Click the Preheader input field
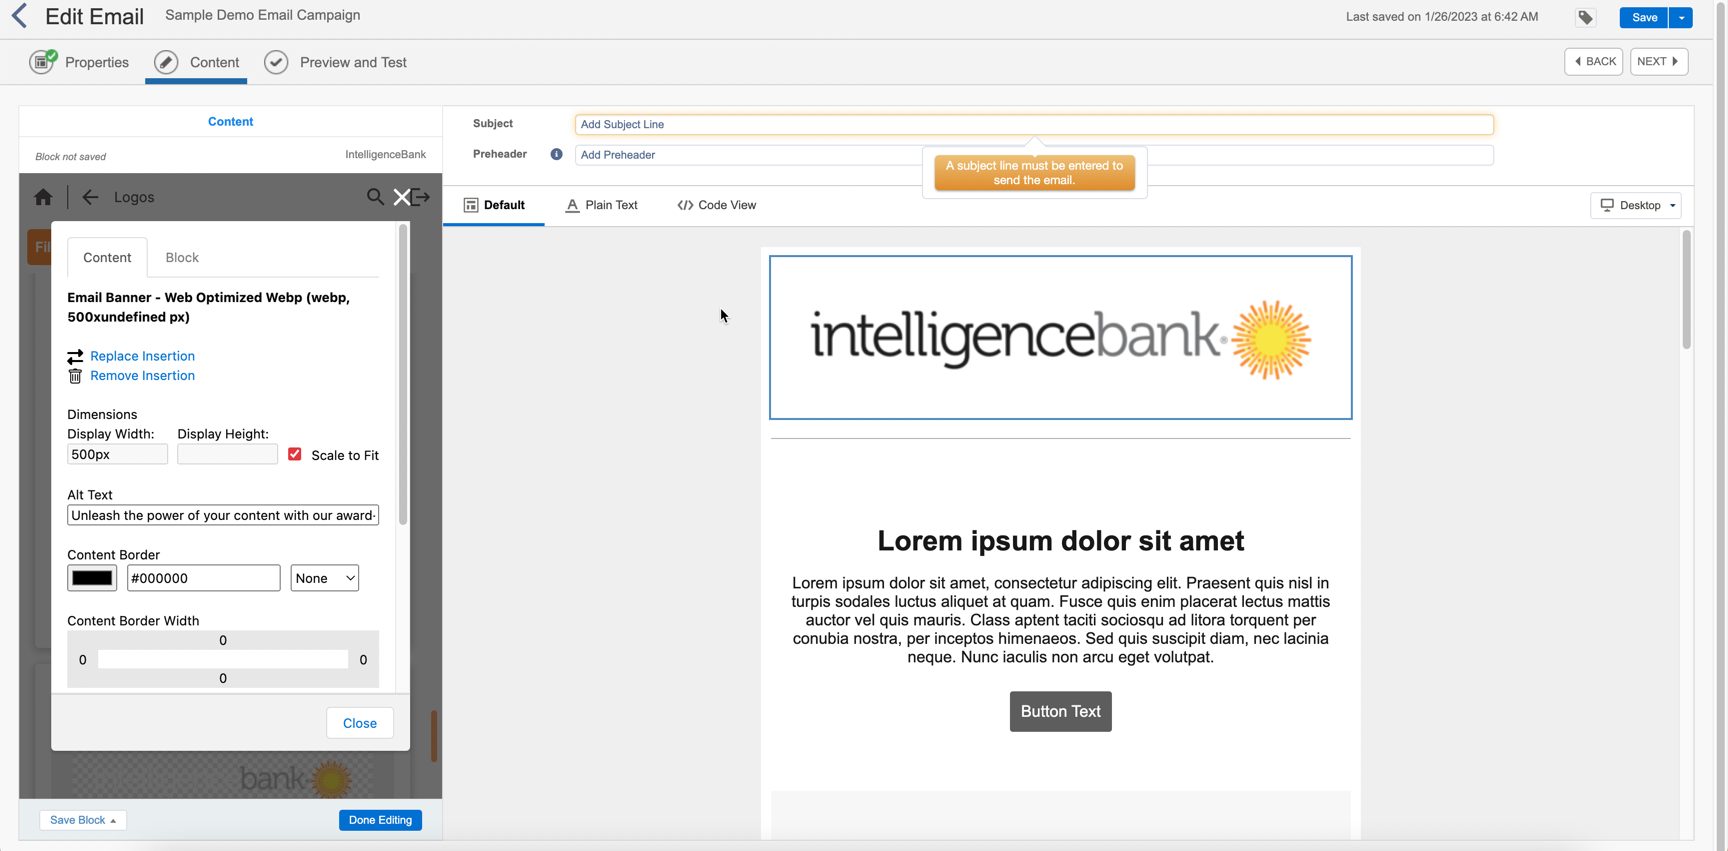This screenshot has width=1728, height=851. tap(1034, 155)
